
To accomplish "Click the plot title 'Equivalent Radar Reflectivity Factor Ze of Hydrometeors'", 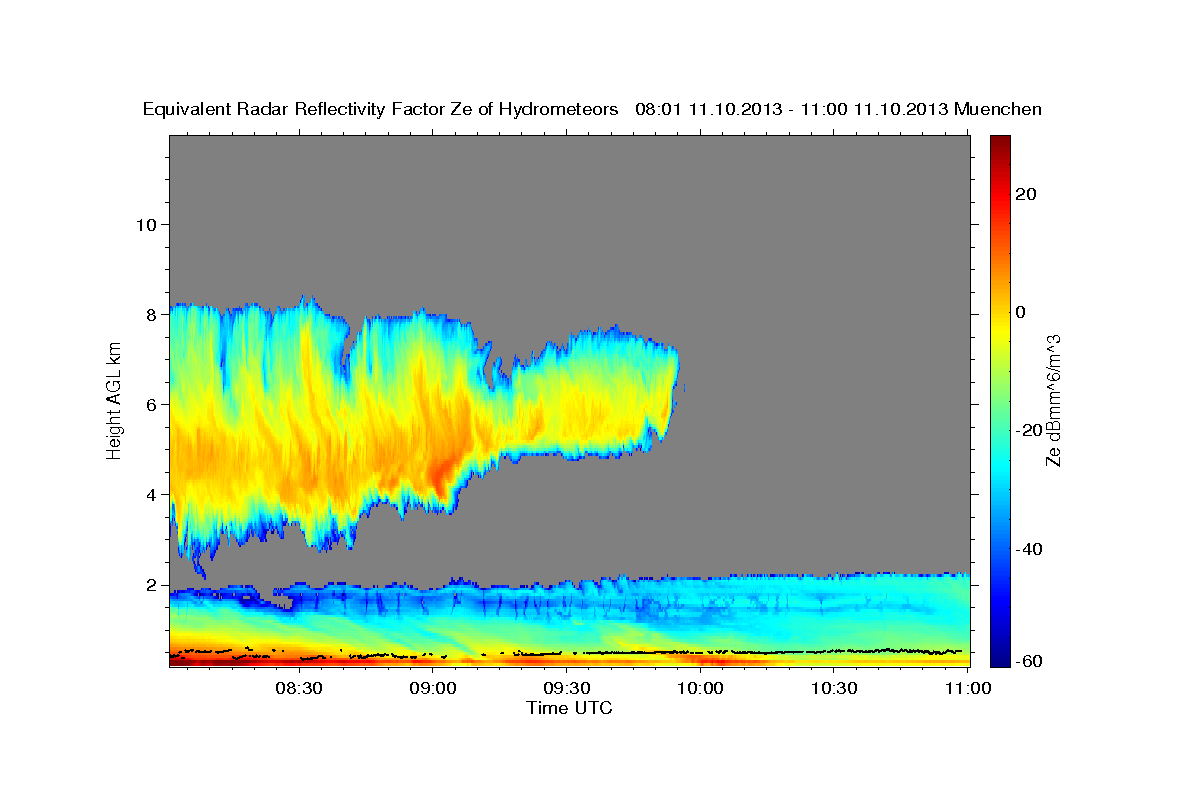I will coord(381,109).
